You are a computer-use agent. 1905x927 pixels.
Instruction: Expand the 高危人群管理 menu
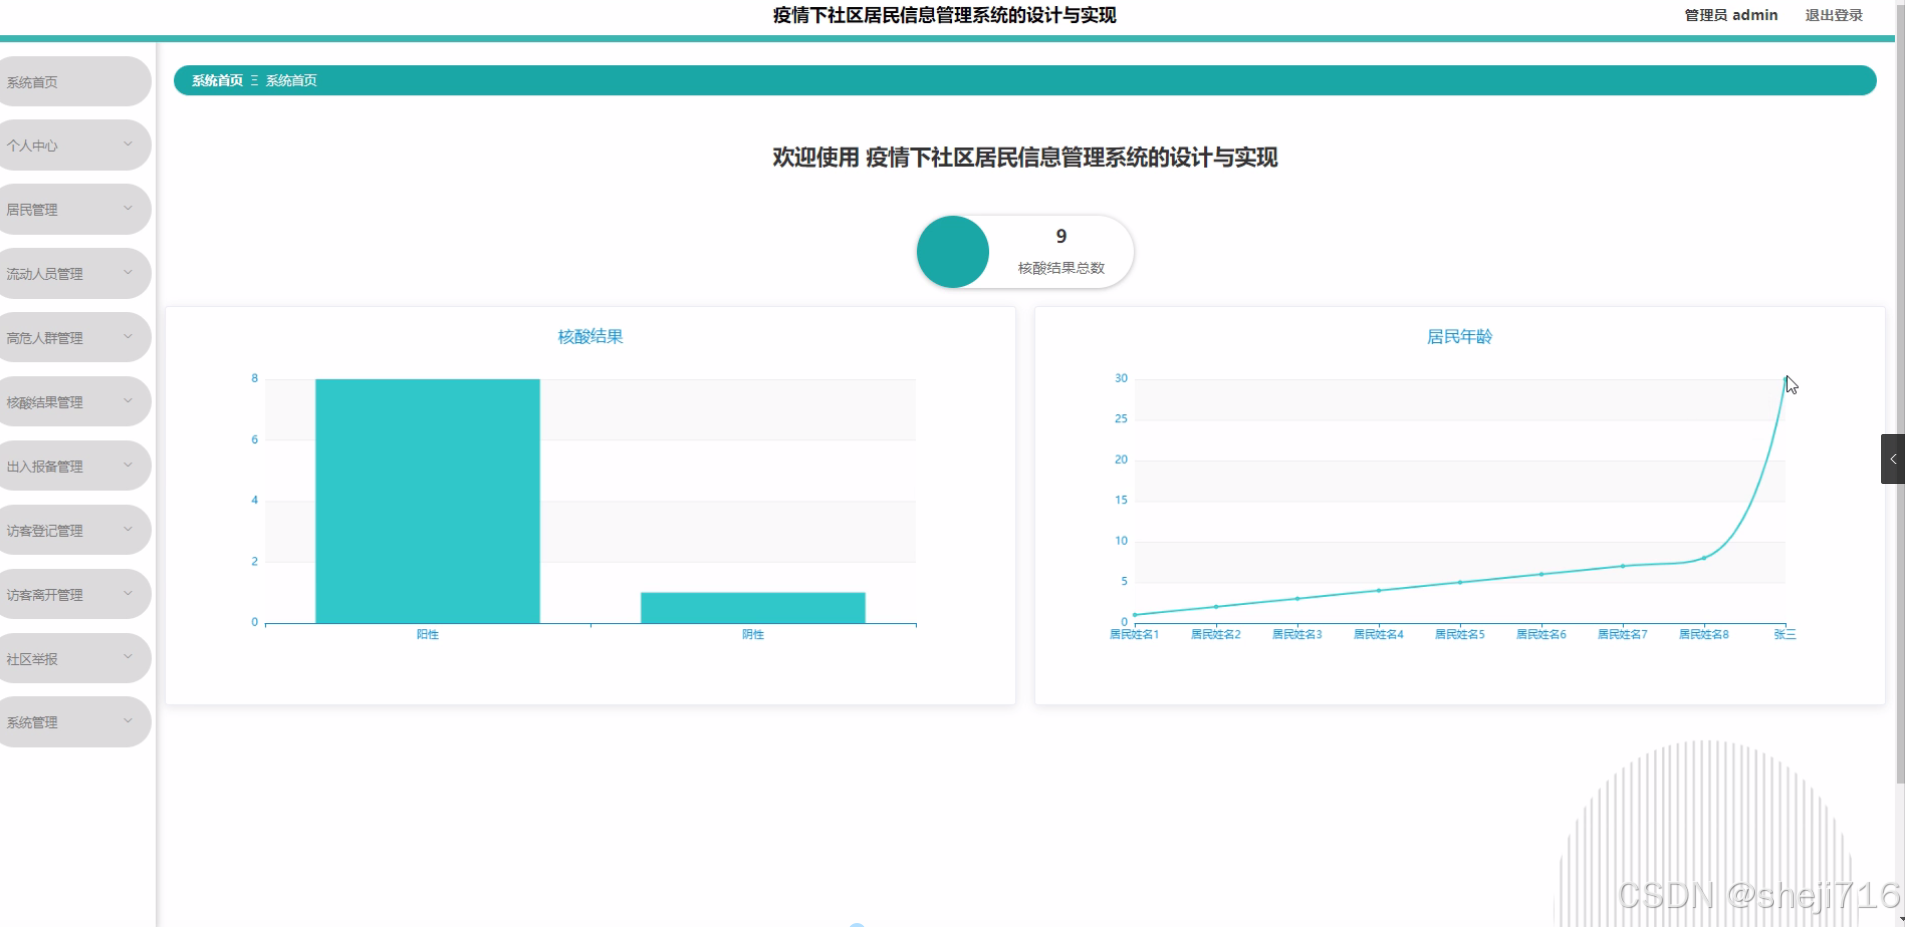pos(70,336)
